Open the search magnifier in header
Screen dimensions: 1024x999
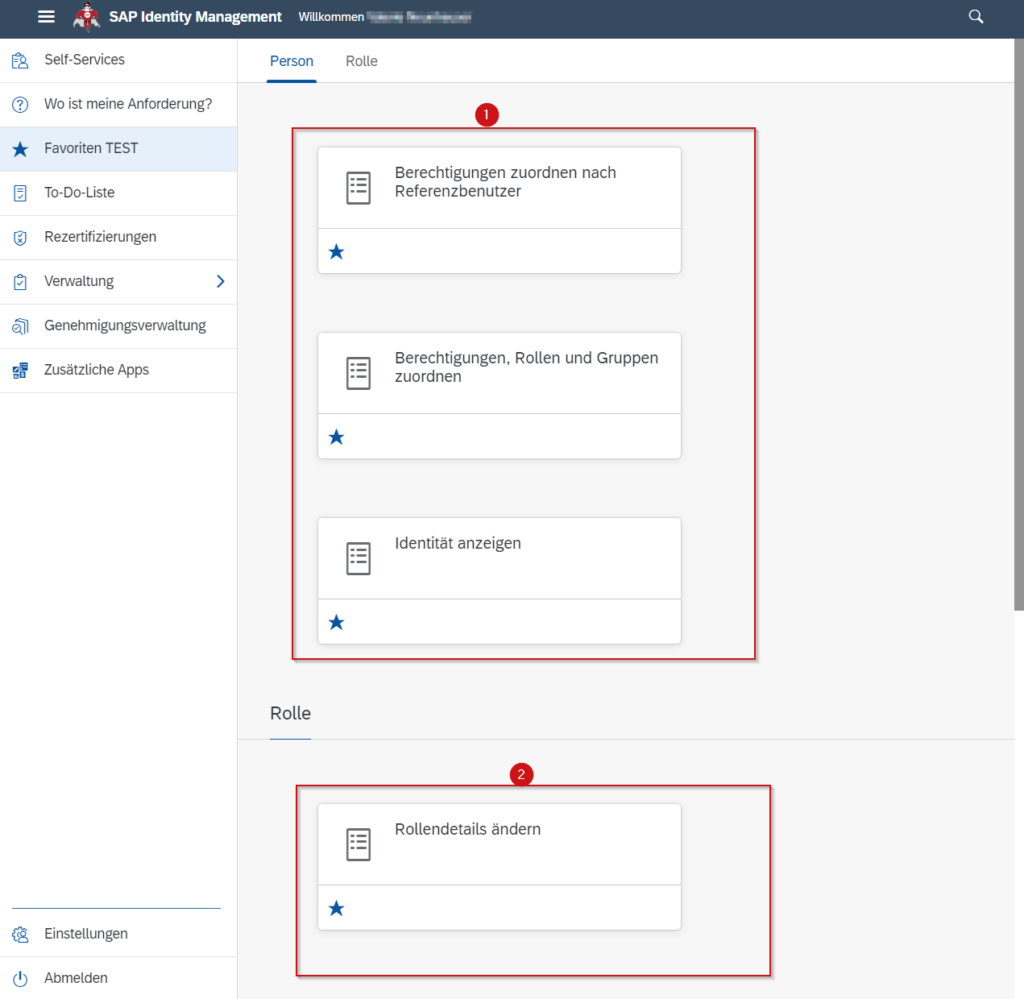[976, 17]
